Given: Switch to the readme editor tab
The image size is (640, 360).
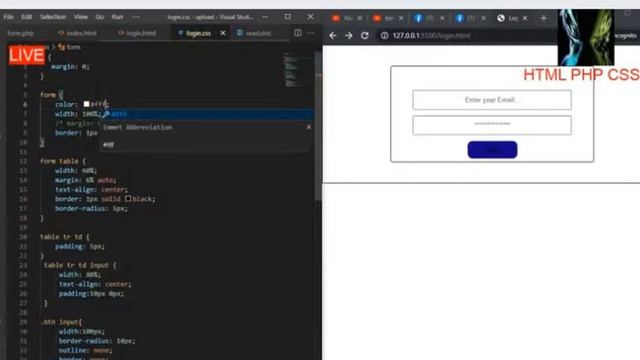Looking at the screenshot, I should 254,33.
